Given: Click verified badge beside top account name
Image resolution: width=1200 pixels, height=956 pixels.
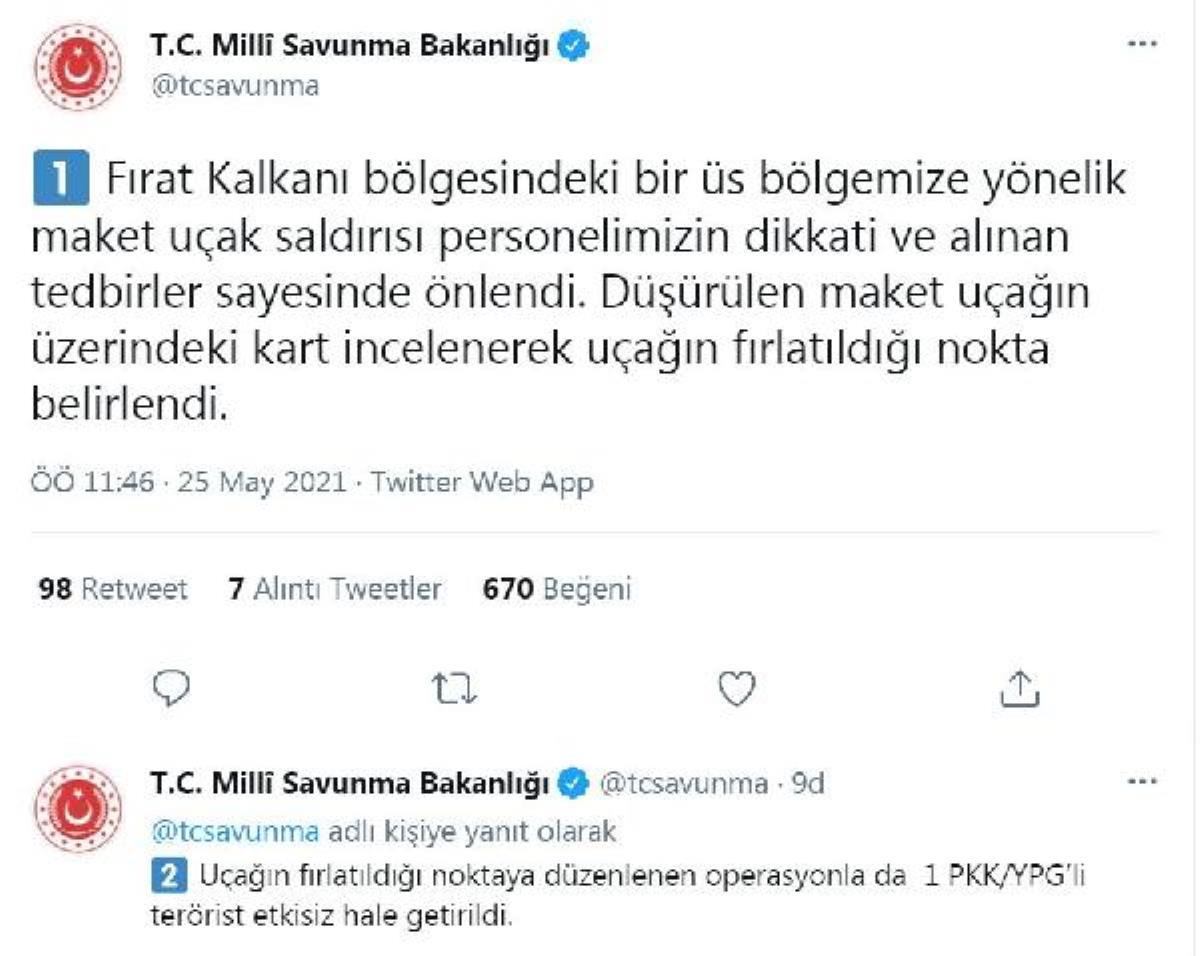Looking at the screenshot, I should pos(573,47).
